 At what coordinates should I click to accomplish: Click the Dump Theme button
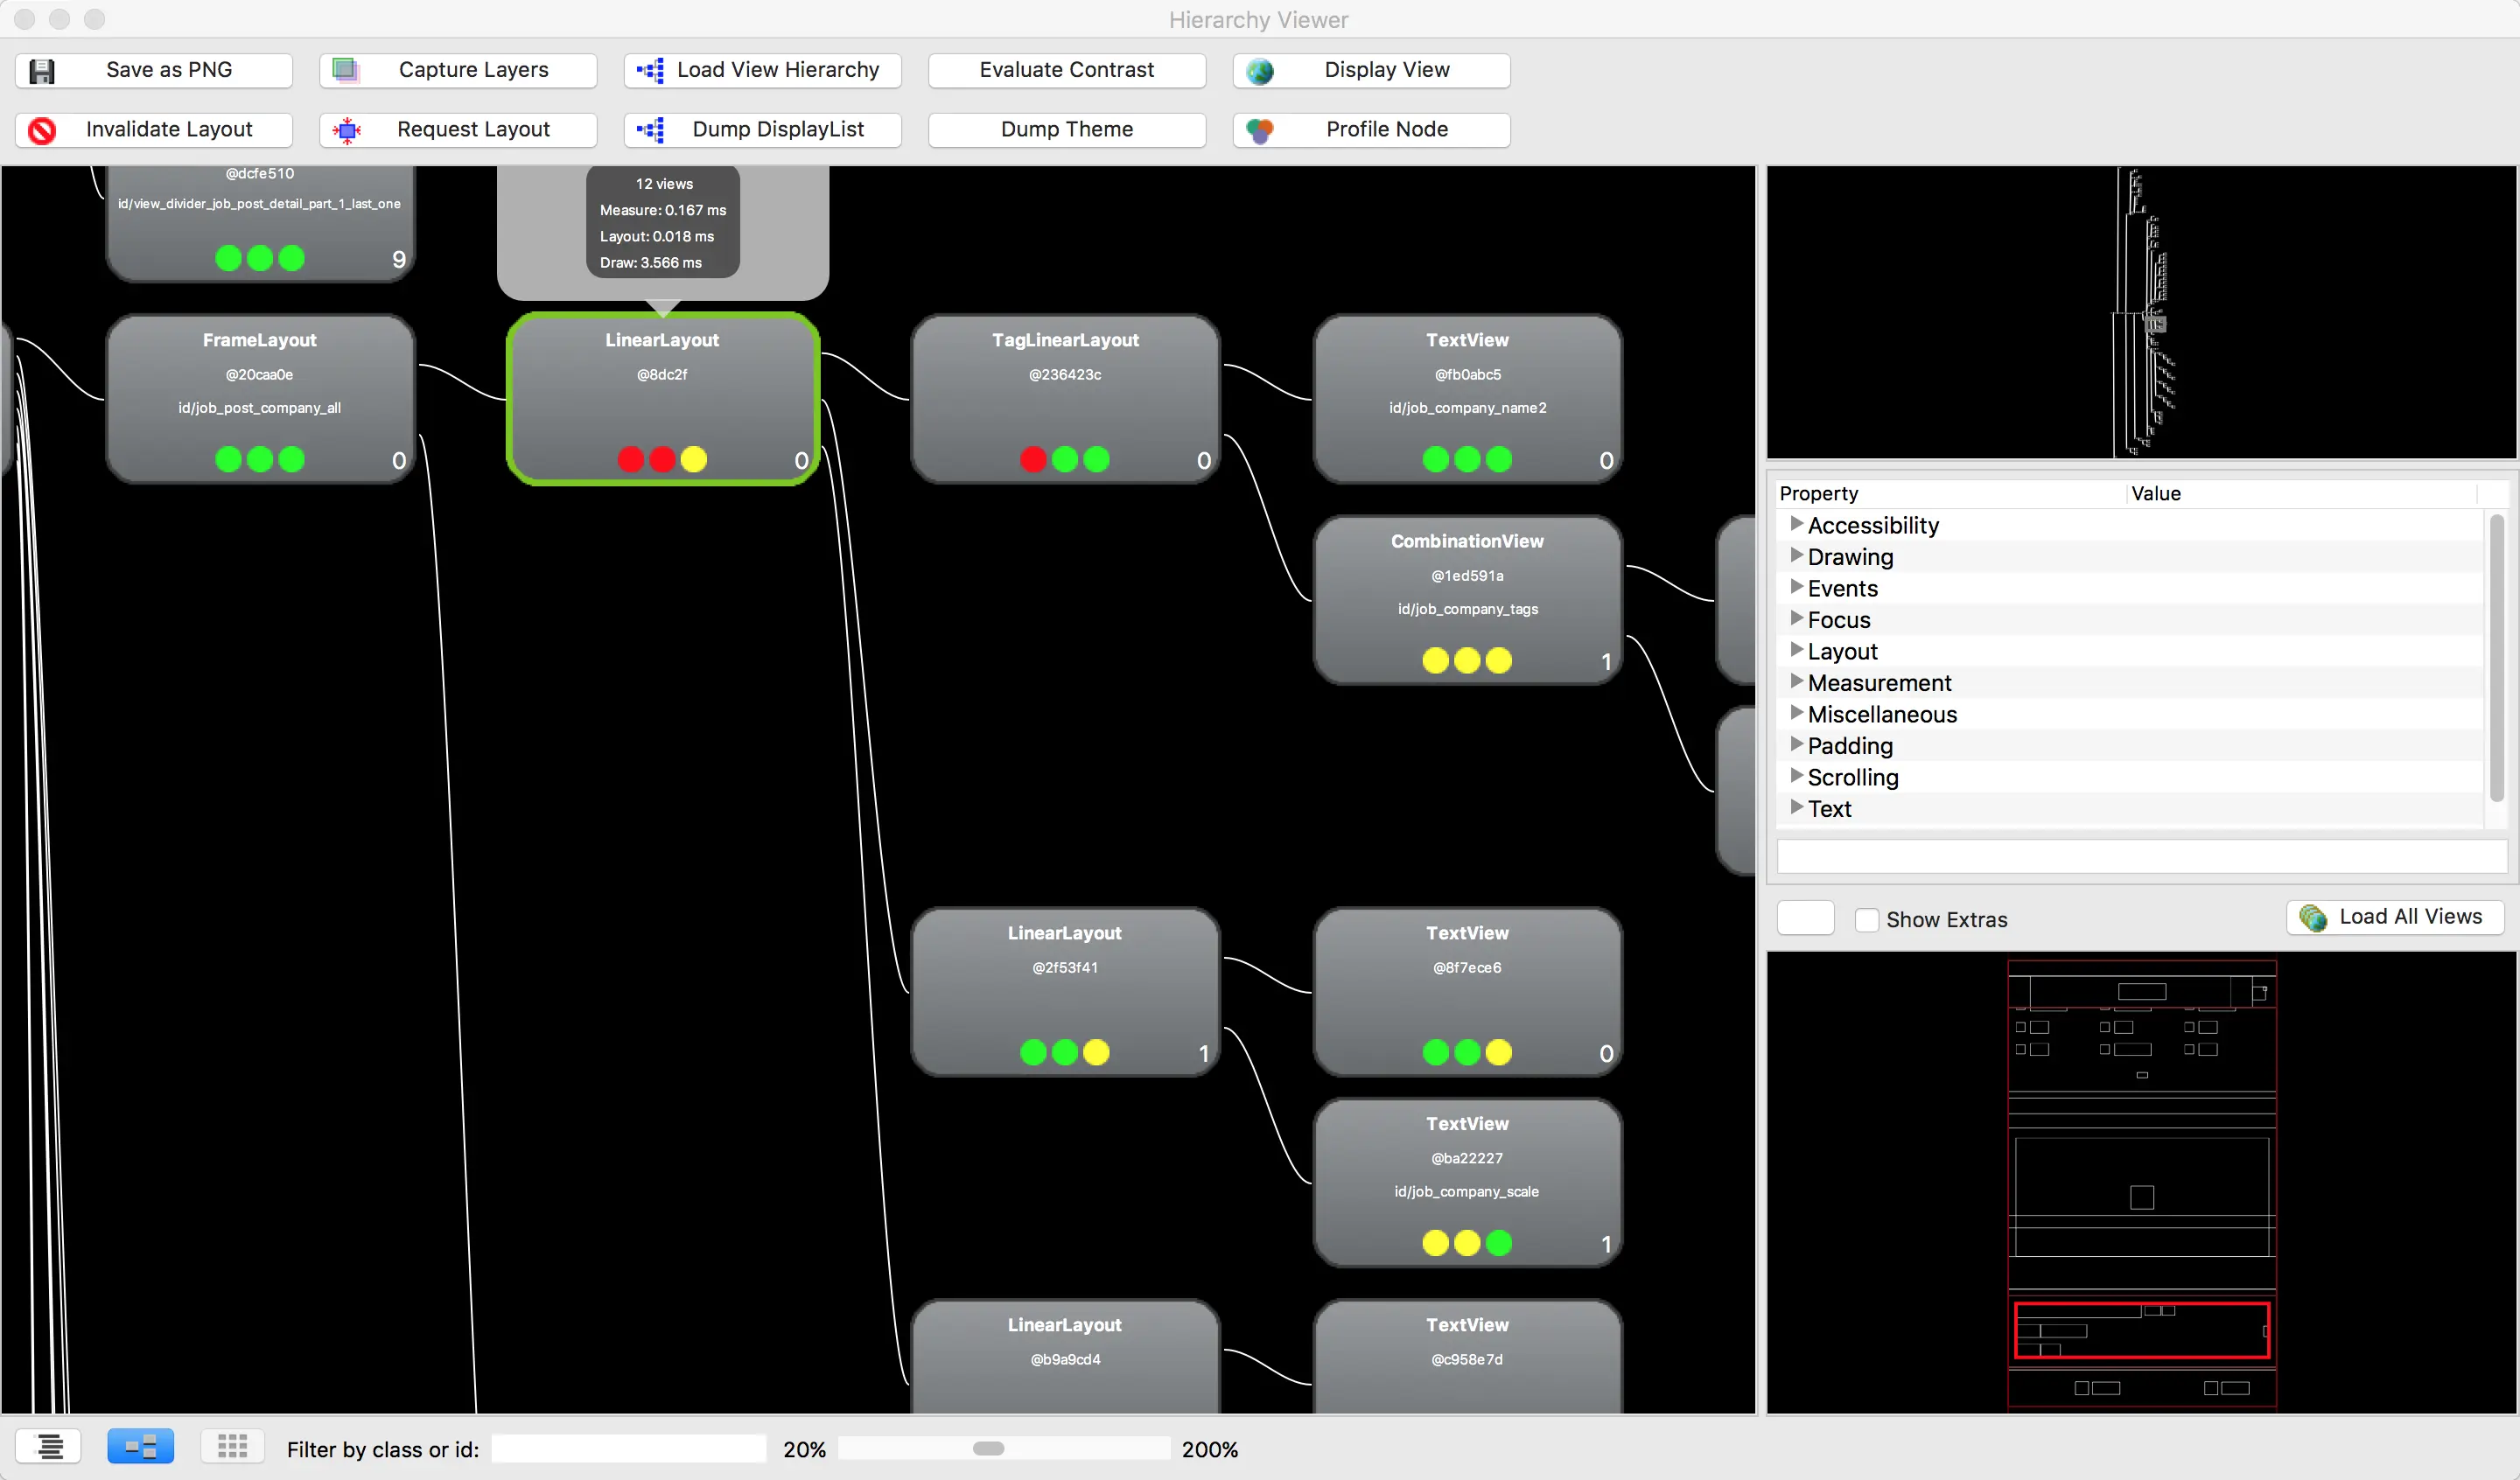tap(1067, 130)
